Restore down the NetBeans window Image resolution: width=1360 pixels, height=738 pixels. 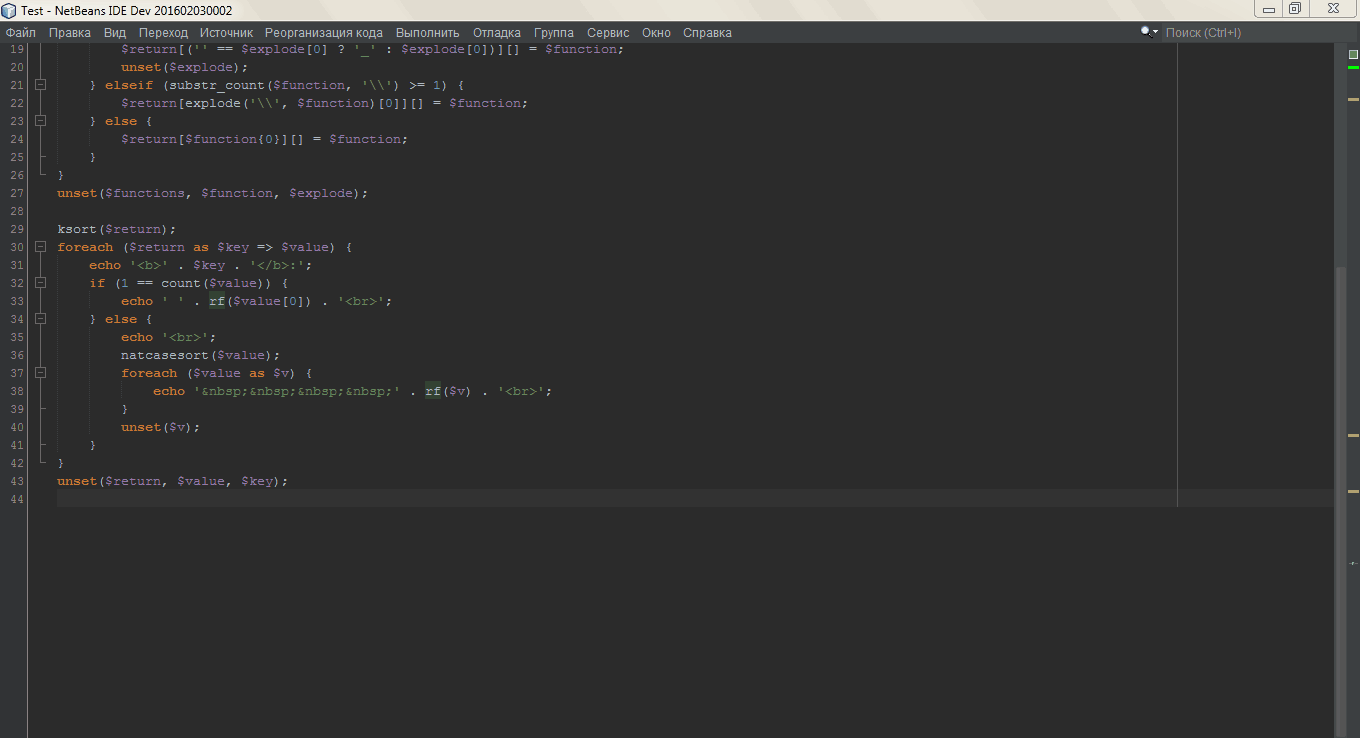point(1295,9)
